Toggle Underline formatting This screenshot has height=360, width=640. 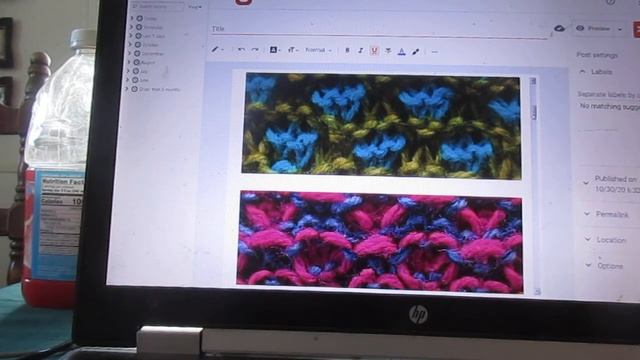(374, 51)
